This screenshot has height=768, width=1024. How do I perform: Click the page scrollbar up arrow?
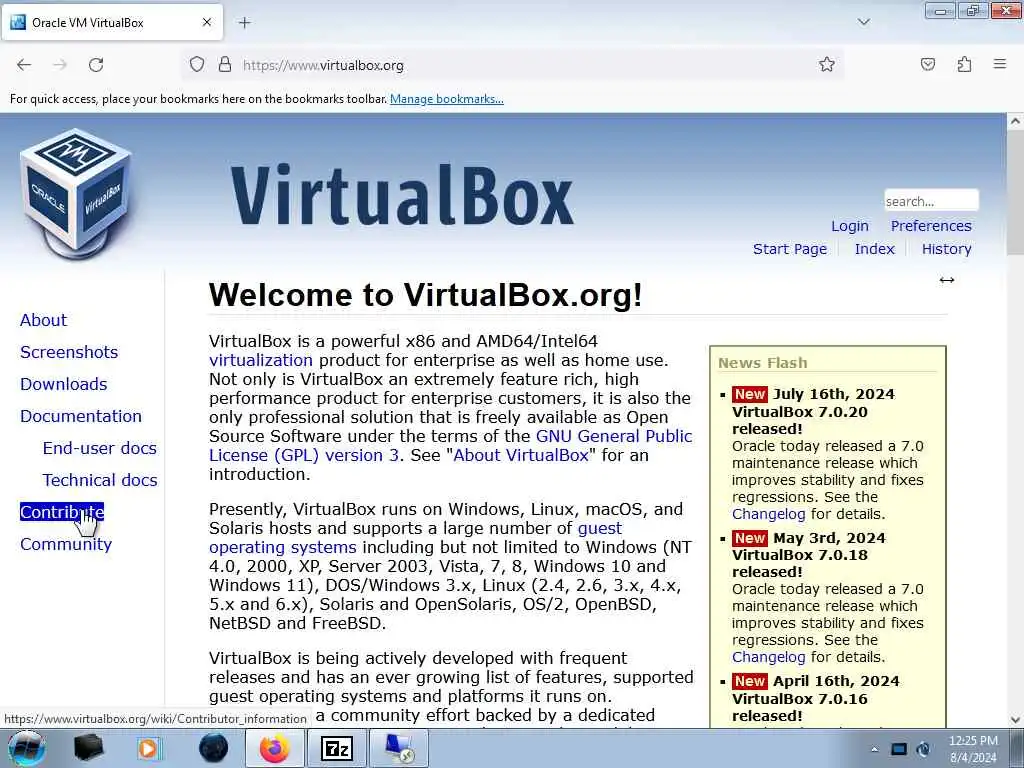point(1015,121)
